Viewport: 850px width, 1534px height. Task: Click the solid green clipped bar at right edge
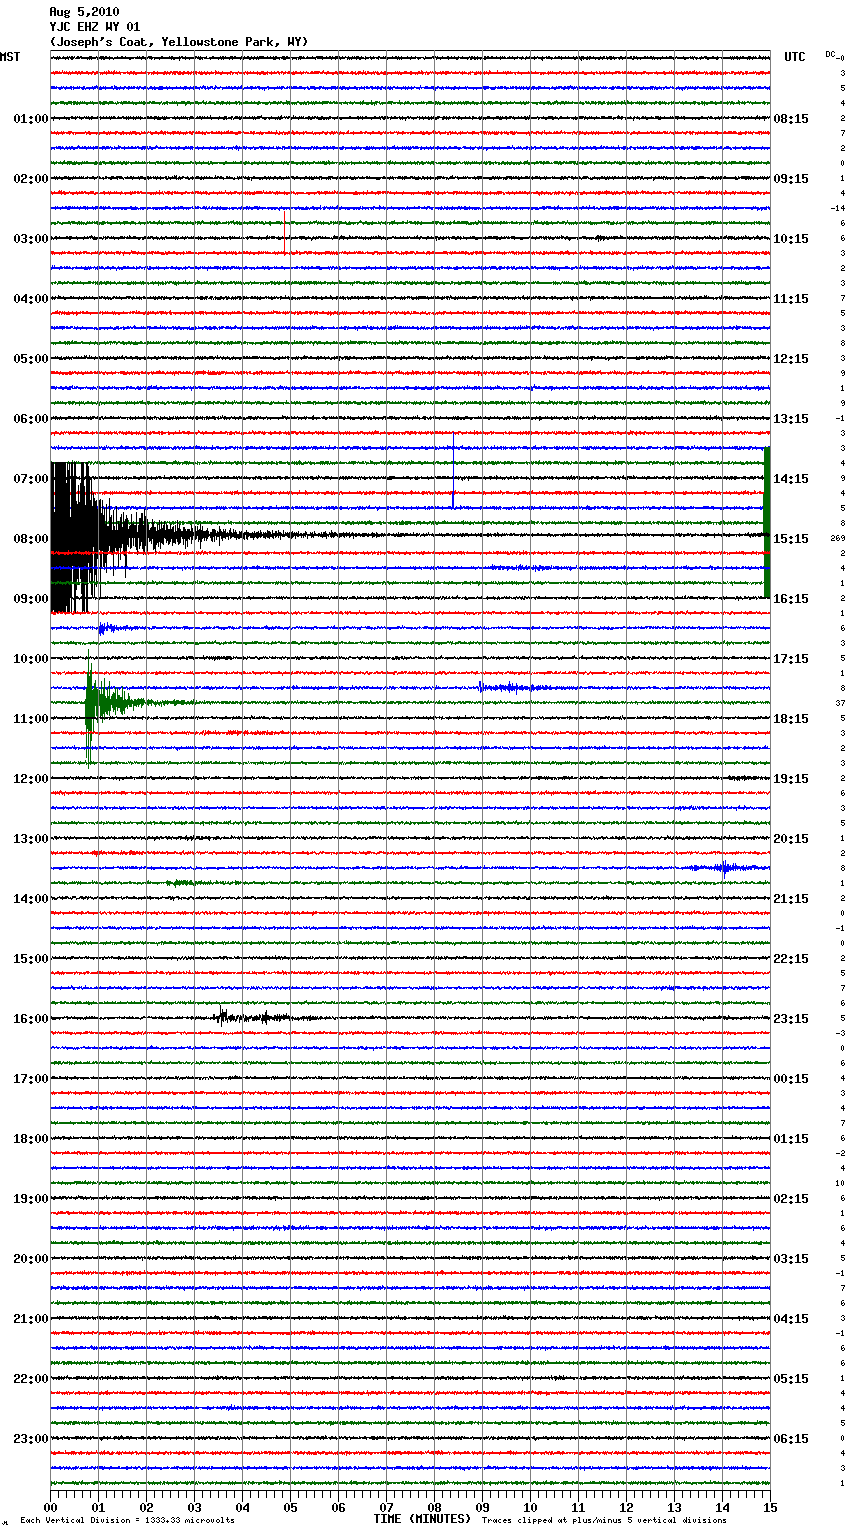pos(767,522)
